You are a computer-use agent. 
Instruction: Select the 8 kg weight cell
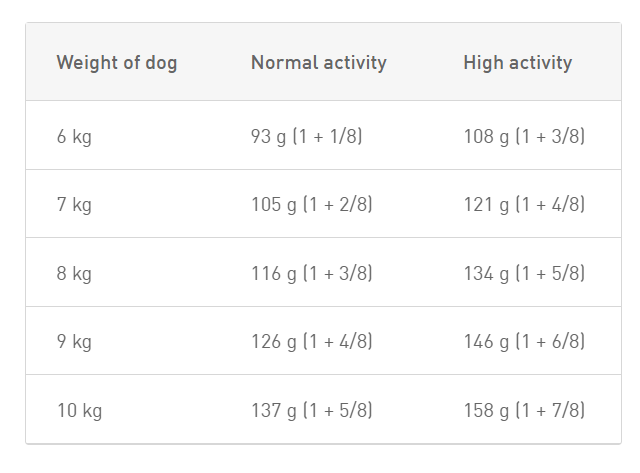tap(74, 273)
